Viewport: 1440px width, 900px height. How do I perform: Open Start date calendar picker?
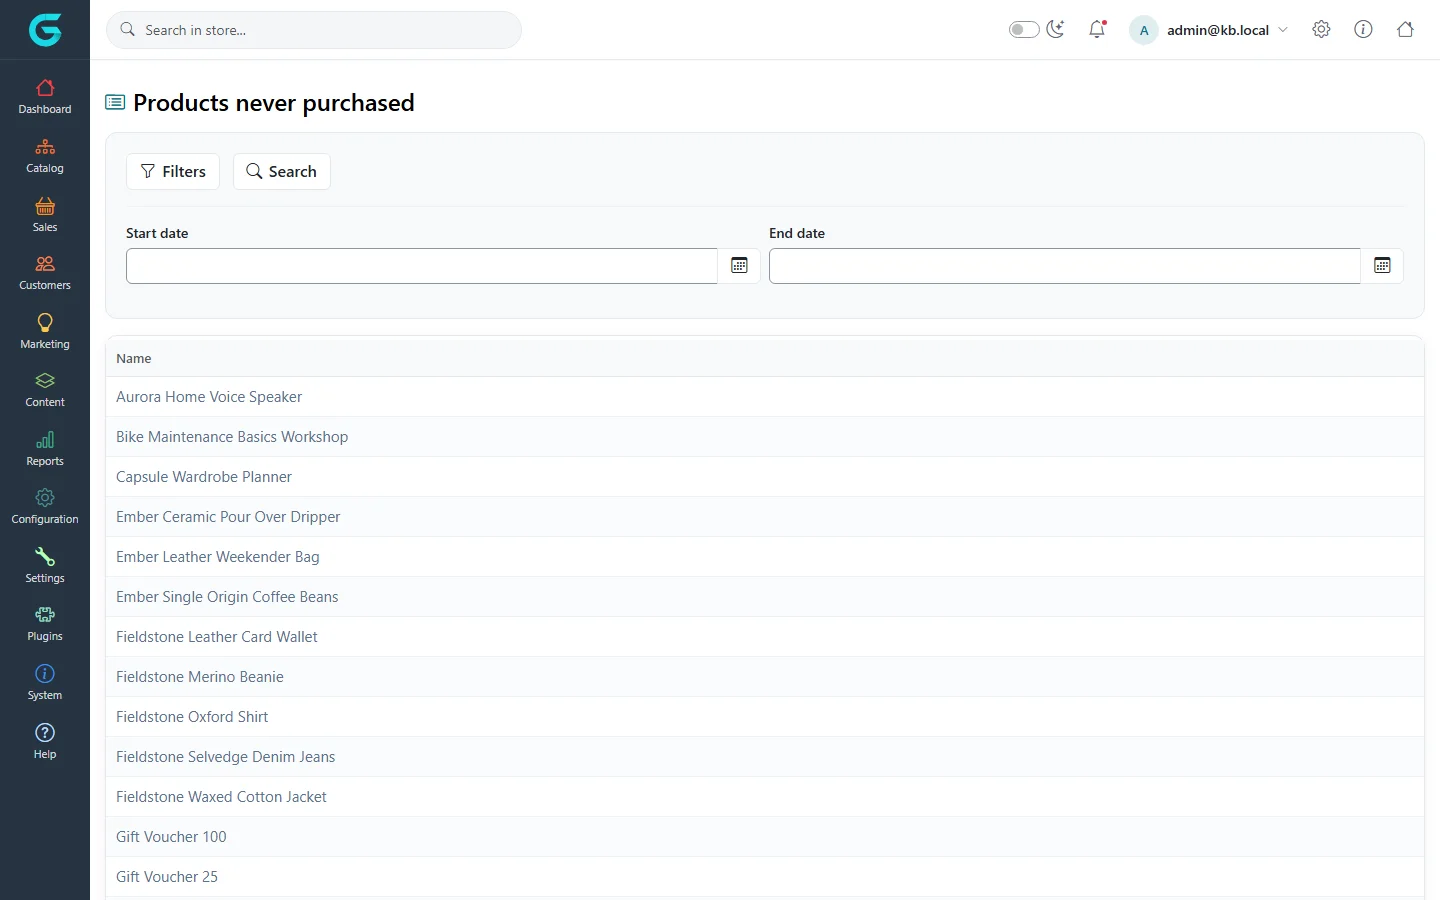click(739, 266)
